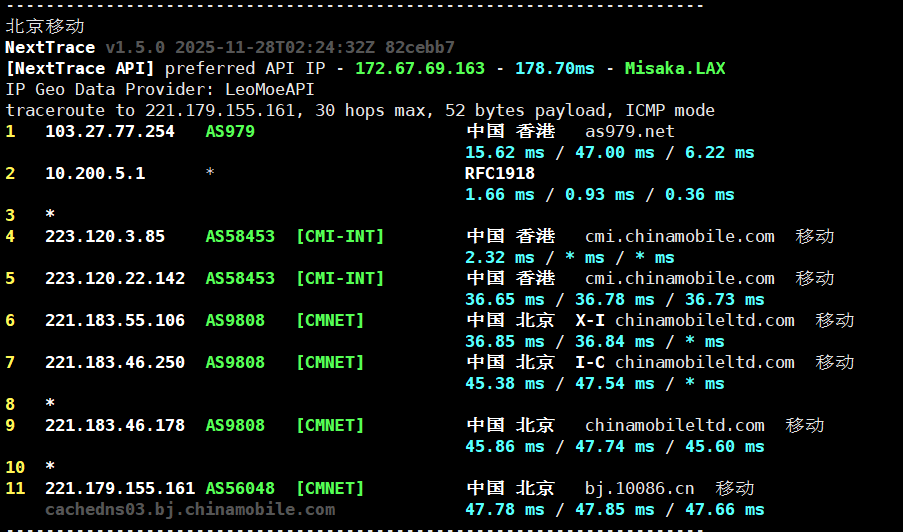Select the AS979 label on hop 1
903x532 pixels.
230,131
